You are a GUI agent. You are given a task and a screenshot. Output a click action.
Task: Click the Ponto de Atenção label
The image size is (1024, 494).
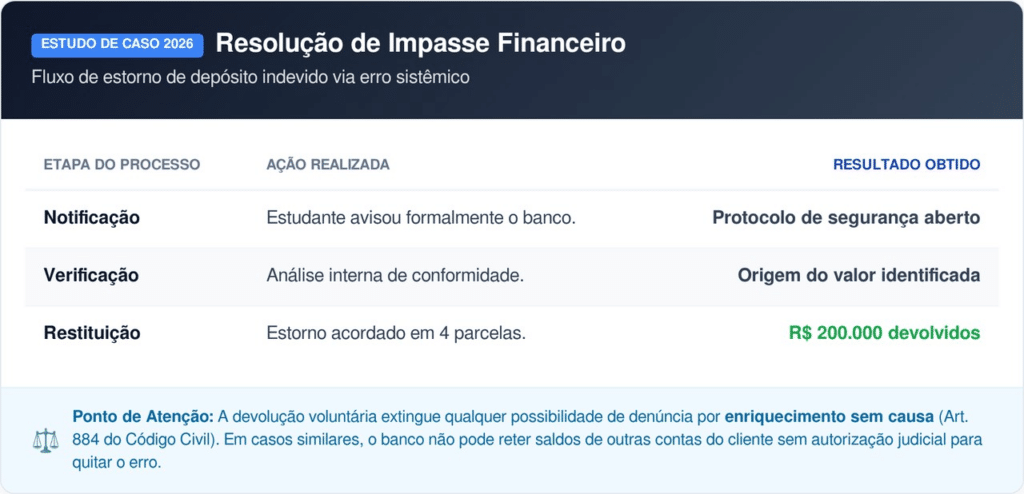pos(143,416)
